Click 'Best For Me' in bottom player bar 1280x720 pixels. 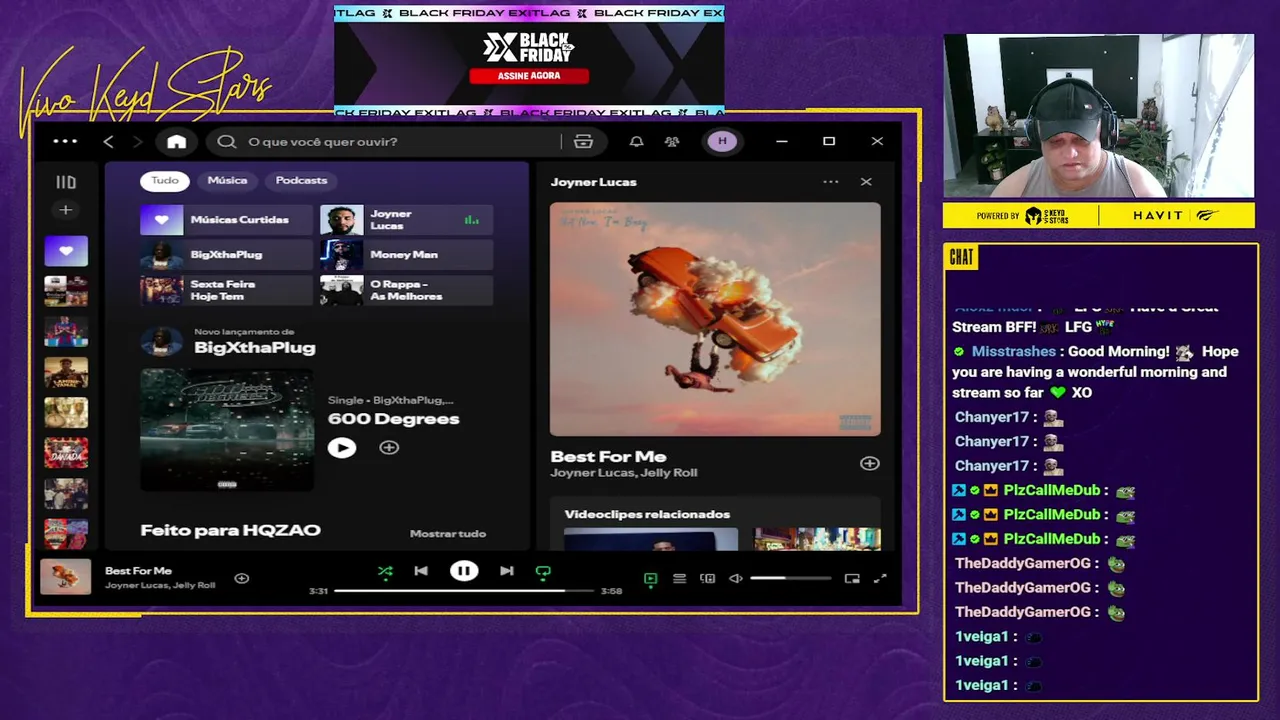click(138, 571)
